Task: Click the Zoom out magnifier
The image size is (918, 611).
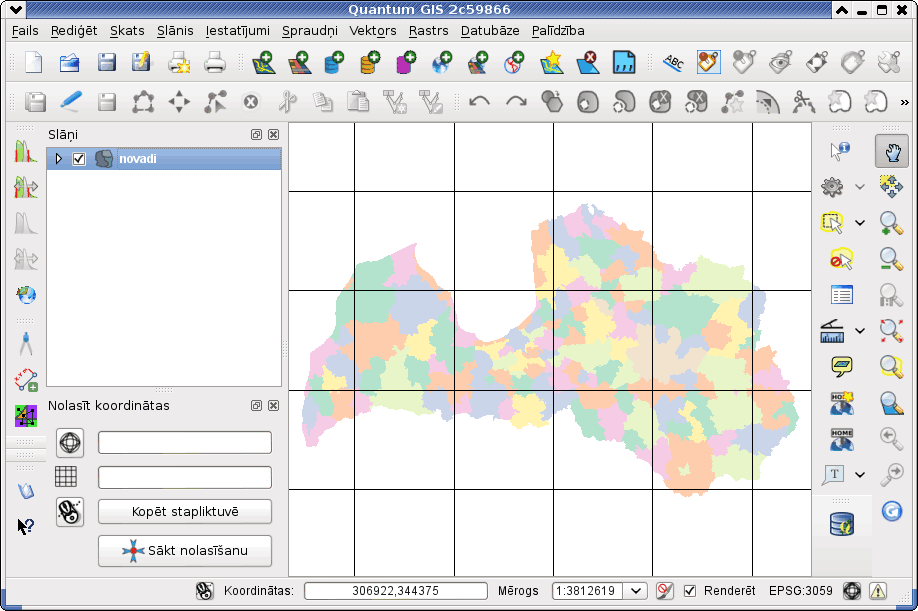Action: point(891,259)
